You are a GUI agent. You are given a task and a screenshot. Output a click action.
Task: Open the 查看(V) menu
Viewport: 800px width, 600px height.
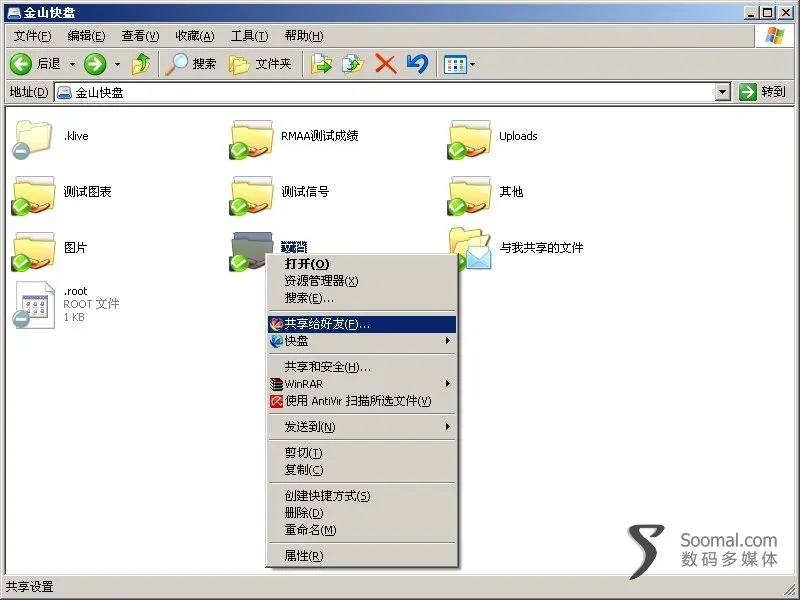pos(140,36)
